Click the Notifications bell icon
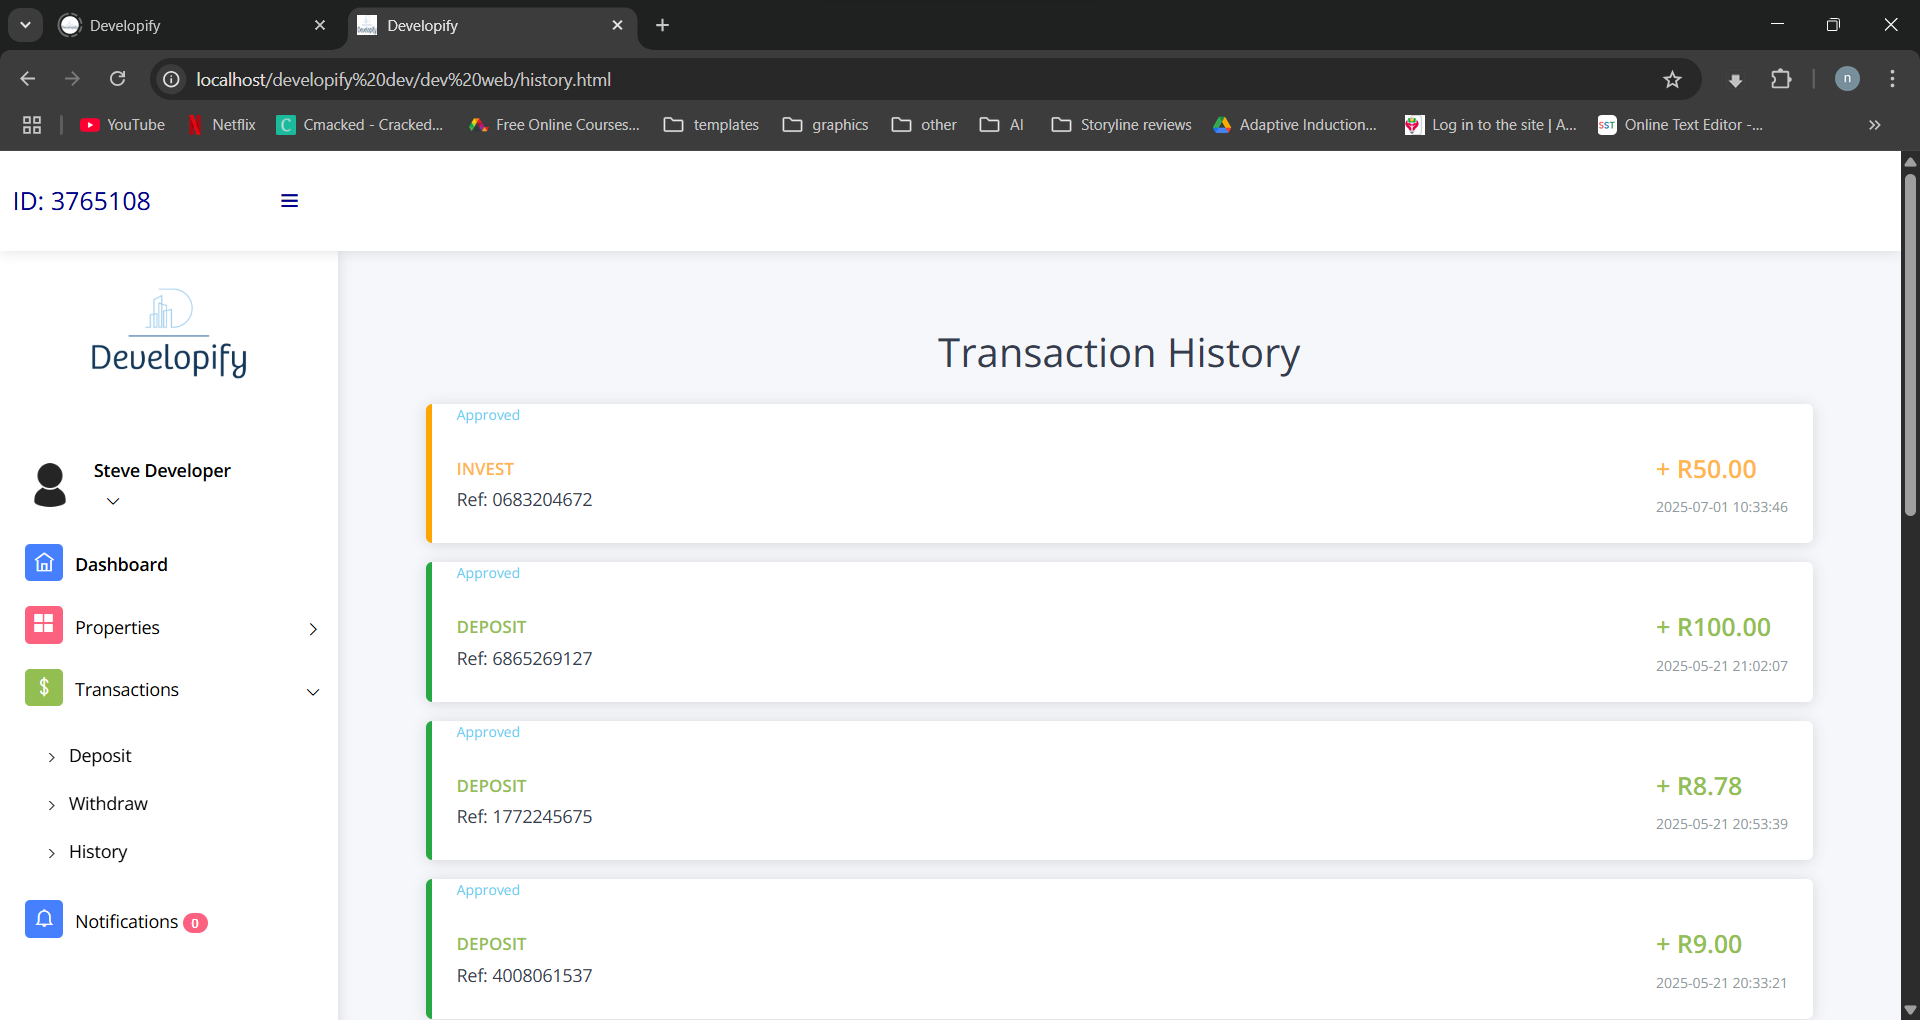This screenshot has width=1920, height=1020. click(44, 920)
